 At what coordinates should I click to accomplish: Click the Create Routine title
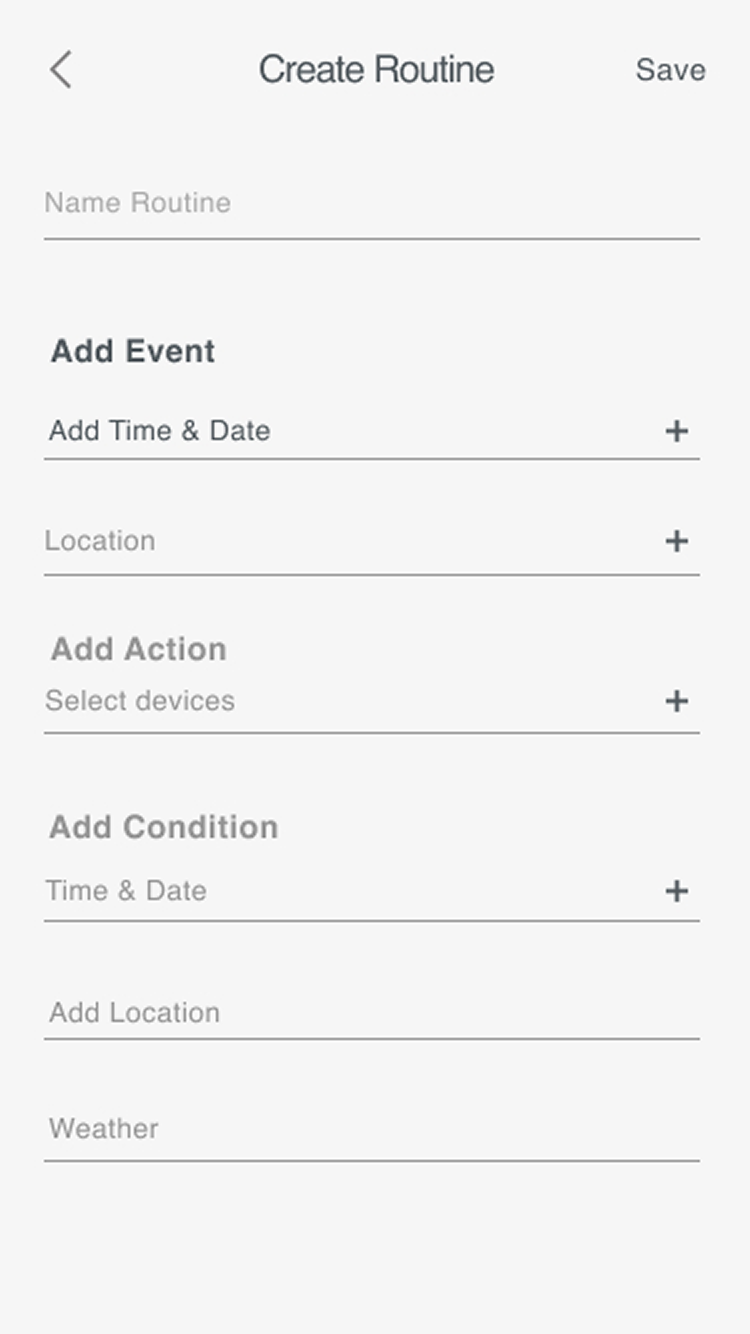point(376,70)
